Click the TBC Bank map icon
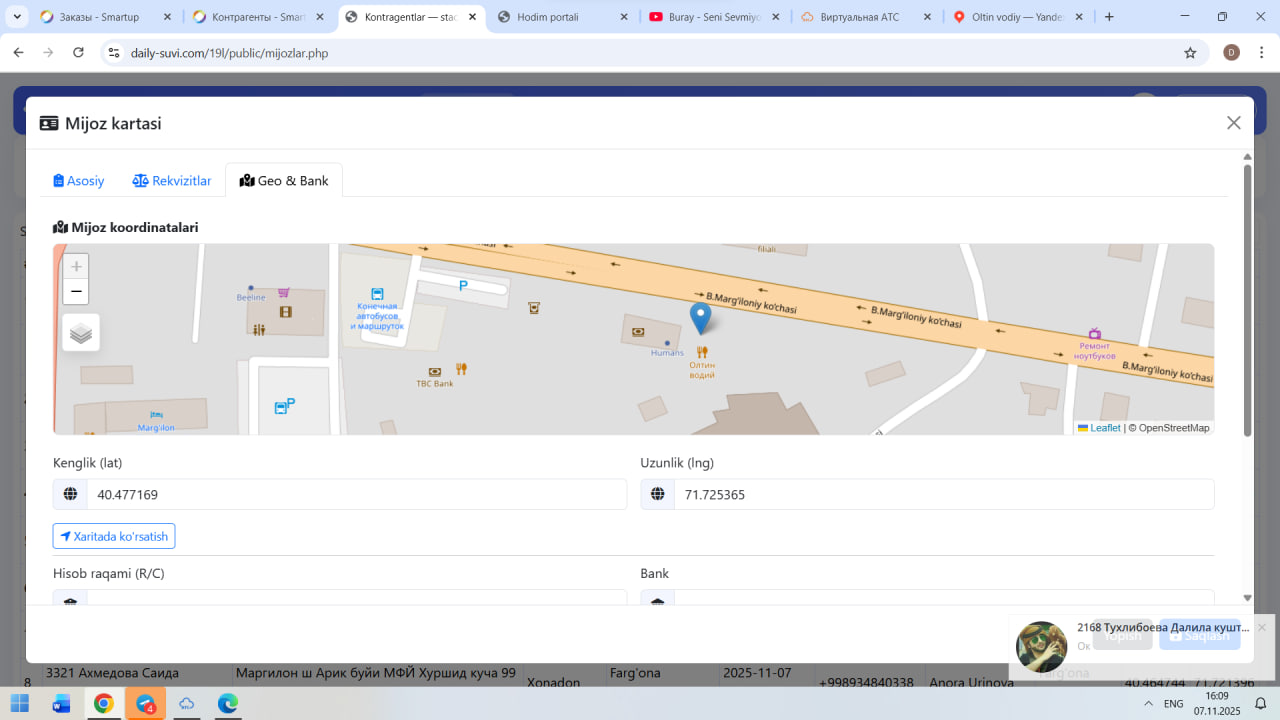Viewport: 1280px width, 720px height. [x=434, y=371]
